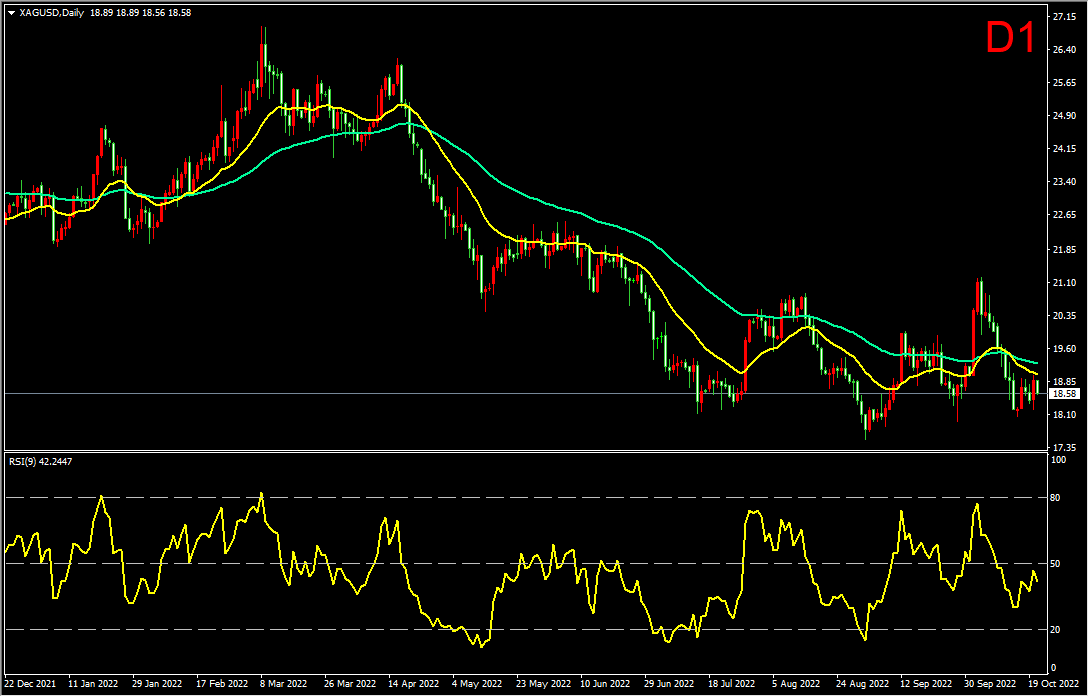The height and width of the screenshot is (697, 1089).
Task: Click the 18.10 price scale label
Action: [1065, 415]
